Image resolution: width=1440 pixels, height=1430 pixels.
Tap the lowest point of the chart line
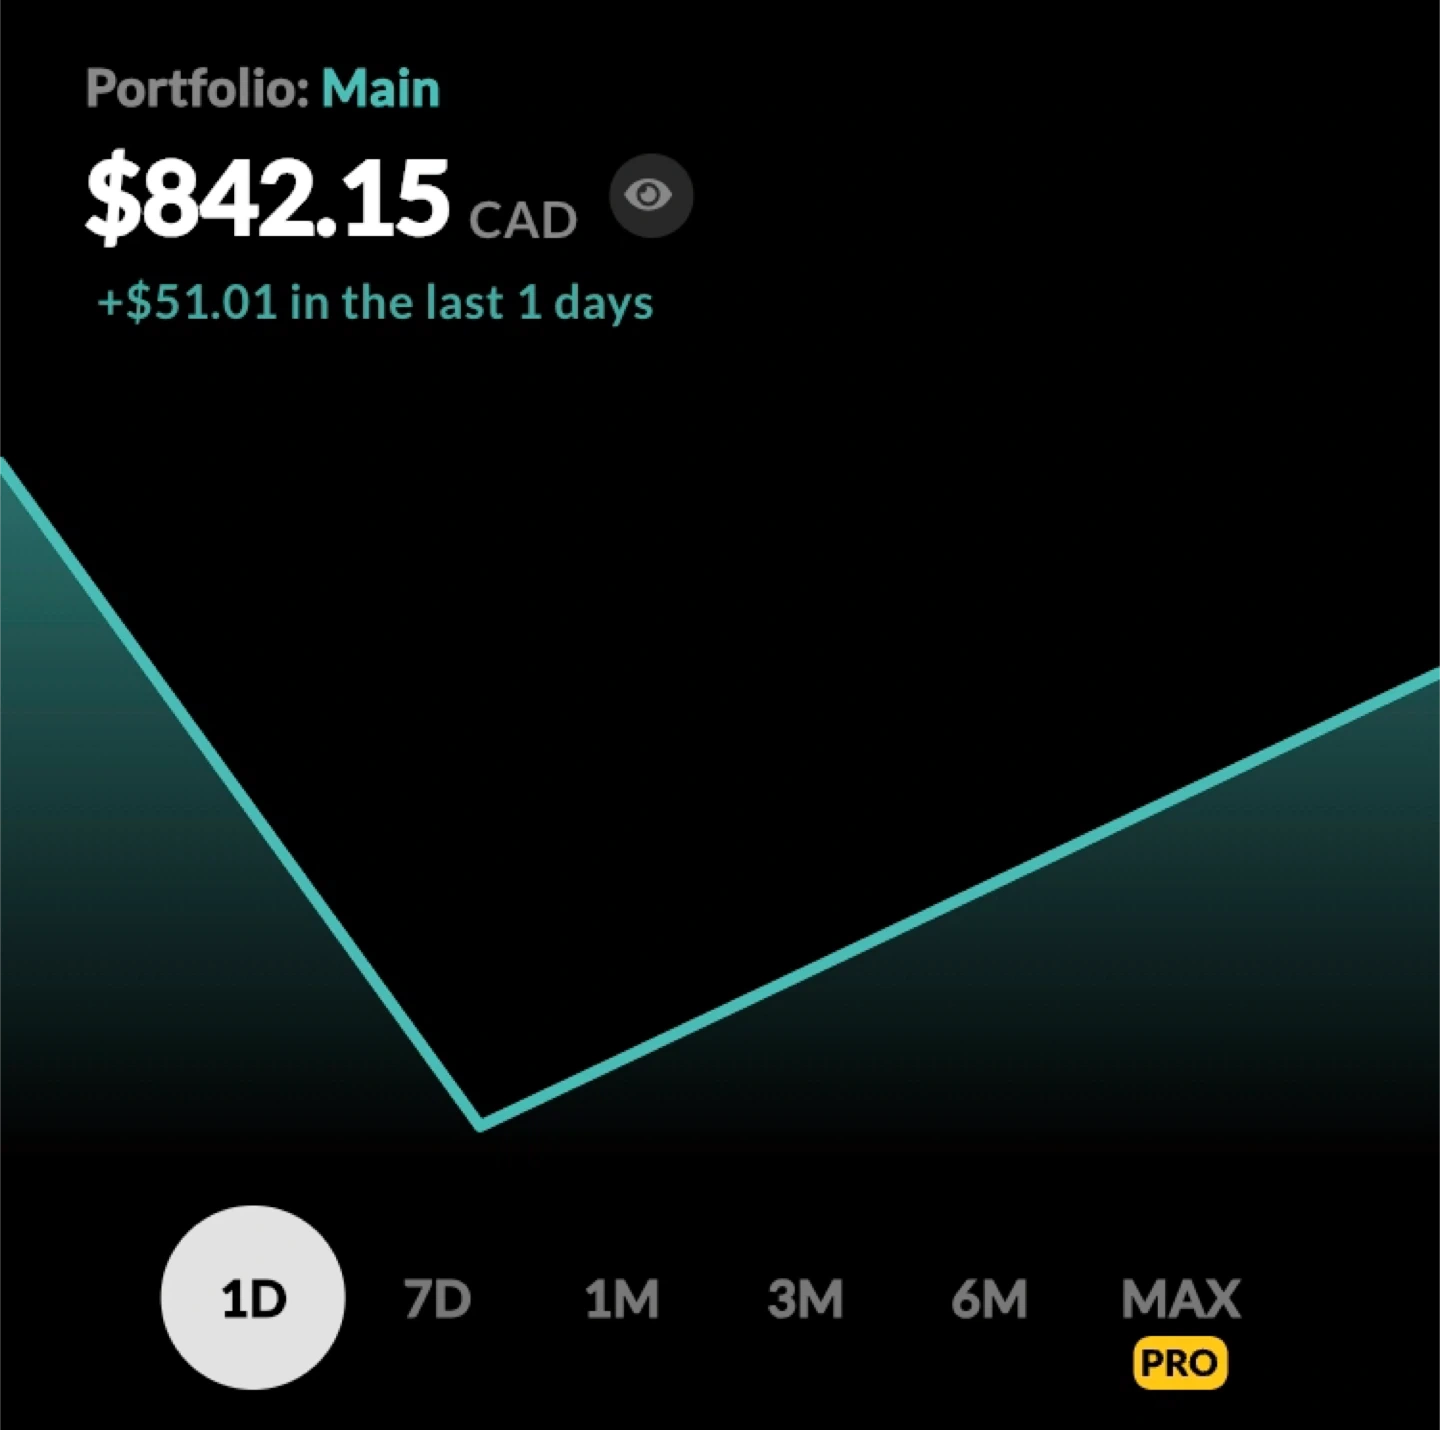pyautogui.click(x=481, y=1125)
